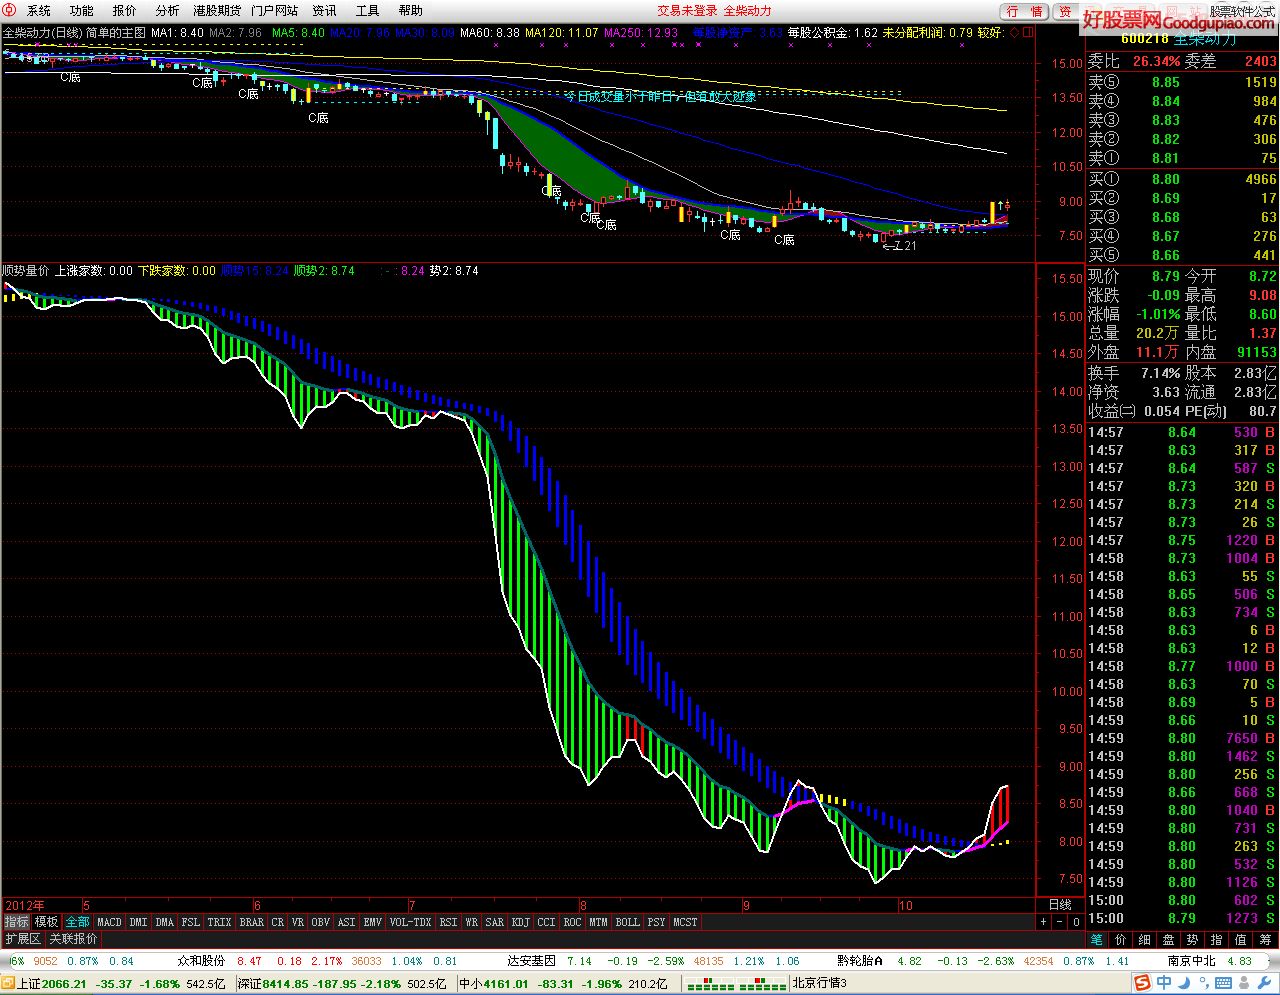This screenshot has width=1280, height=995.
Task: Switch indicator to MTM
Action: 598,922
